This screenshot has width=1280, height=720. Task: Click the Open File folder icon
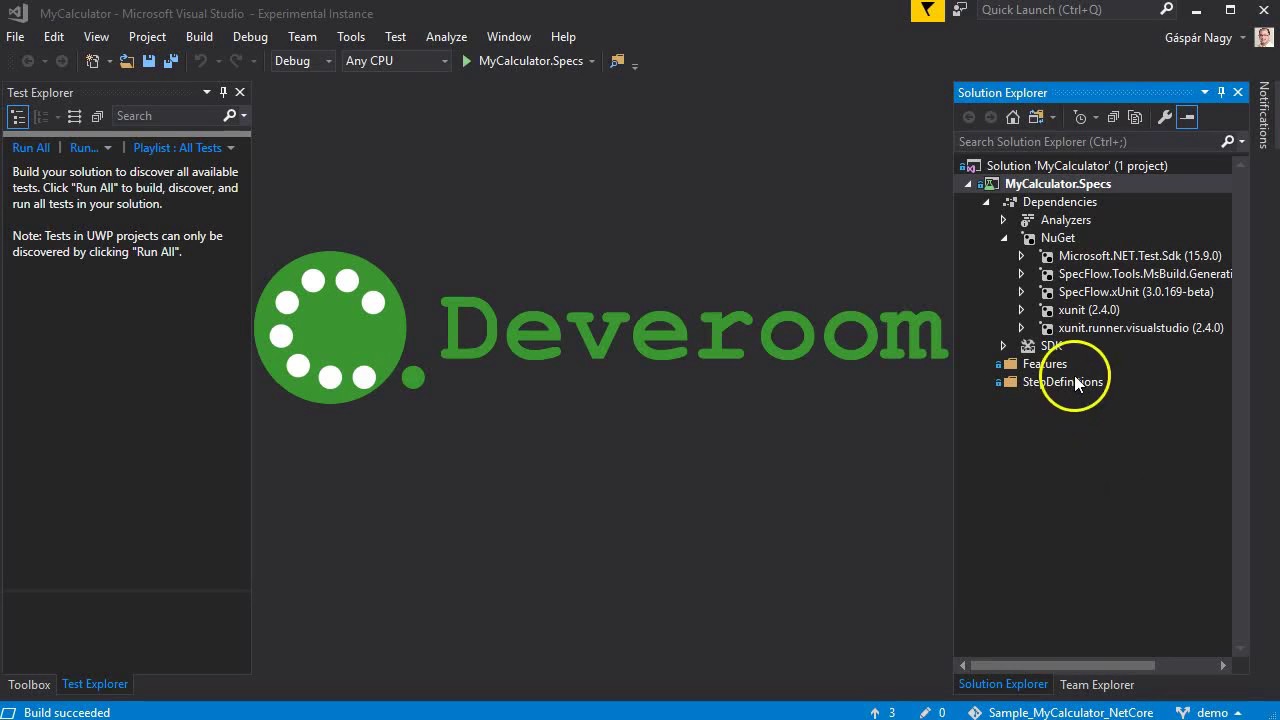(x=127, y=61)
